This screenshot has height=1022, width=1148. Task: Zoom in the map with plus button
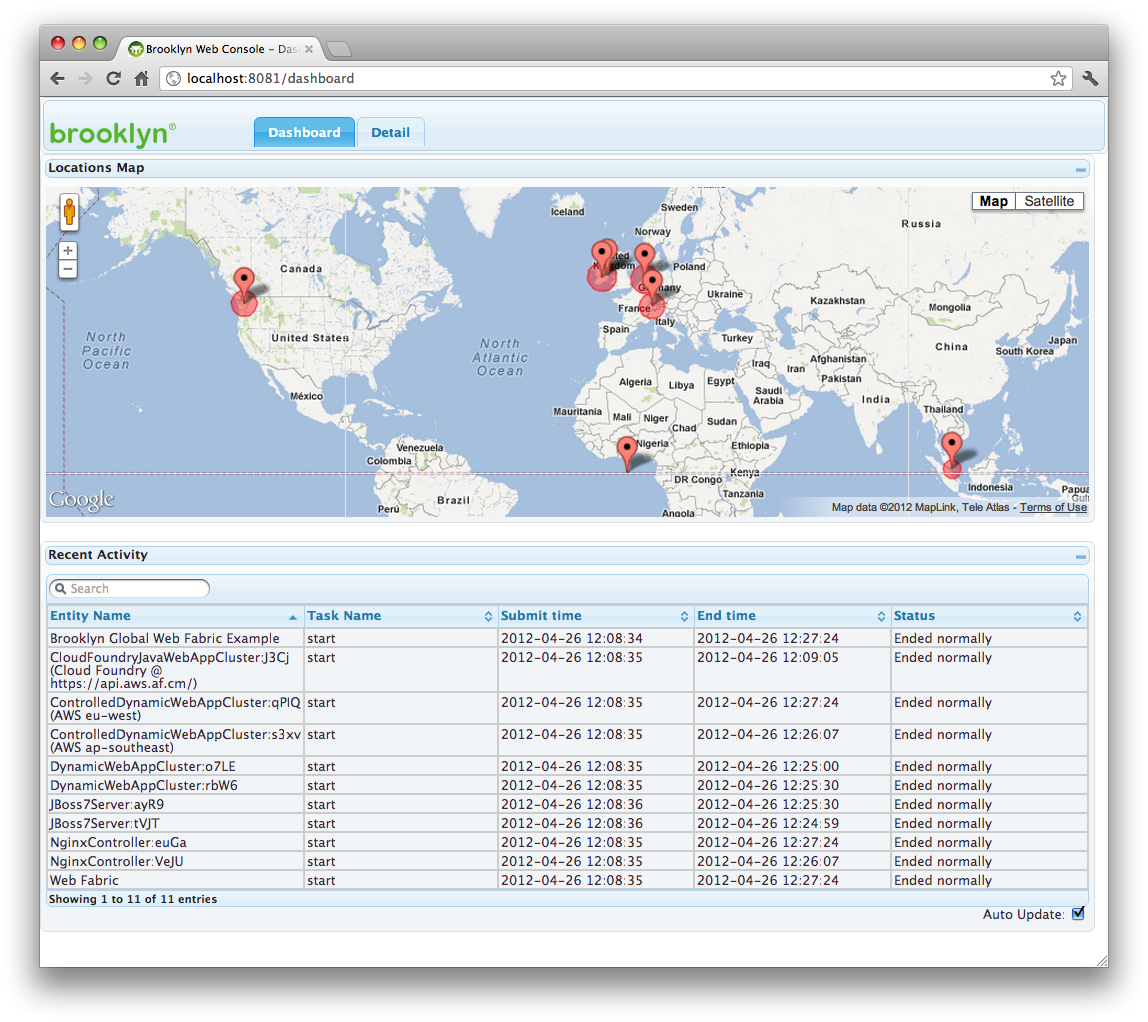tap(68, 251)
